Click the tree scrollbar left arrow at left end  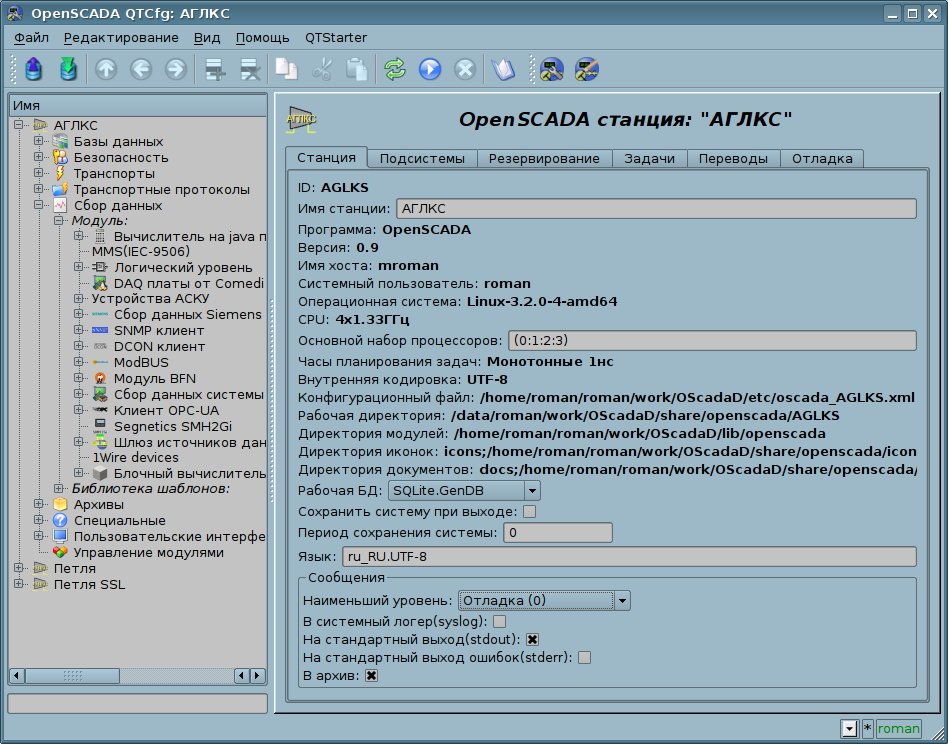(x=17, y=675)
